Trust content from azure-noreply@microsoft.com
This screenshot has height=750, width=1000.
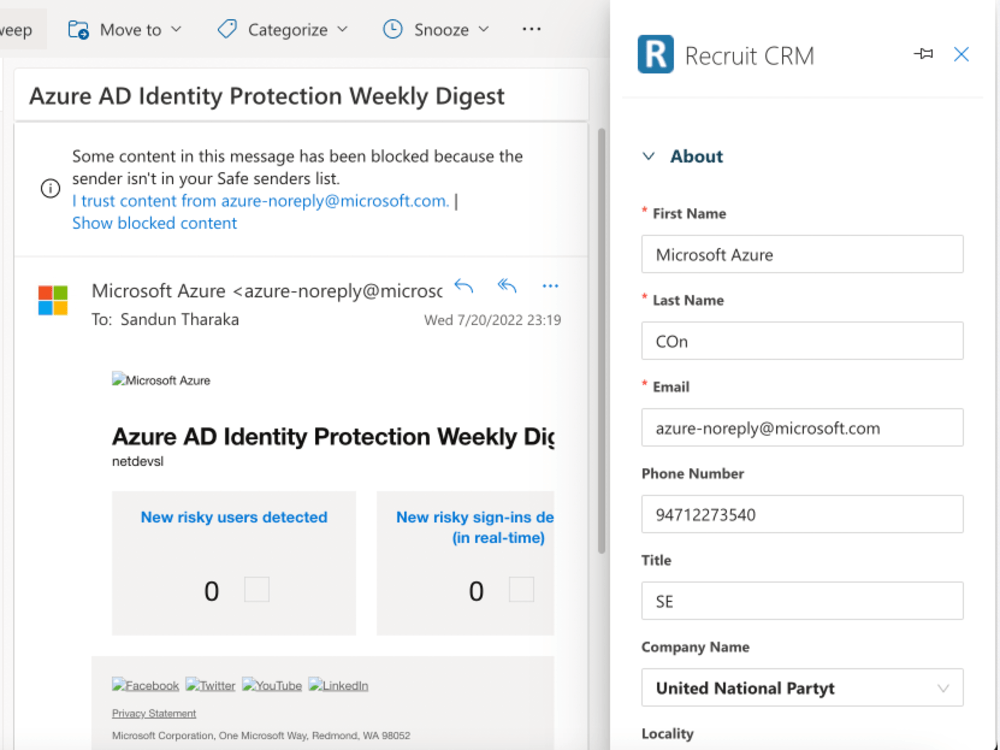tap(260, 200)
